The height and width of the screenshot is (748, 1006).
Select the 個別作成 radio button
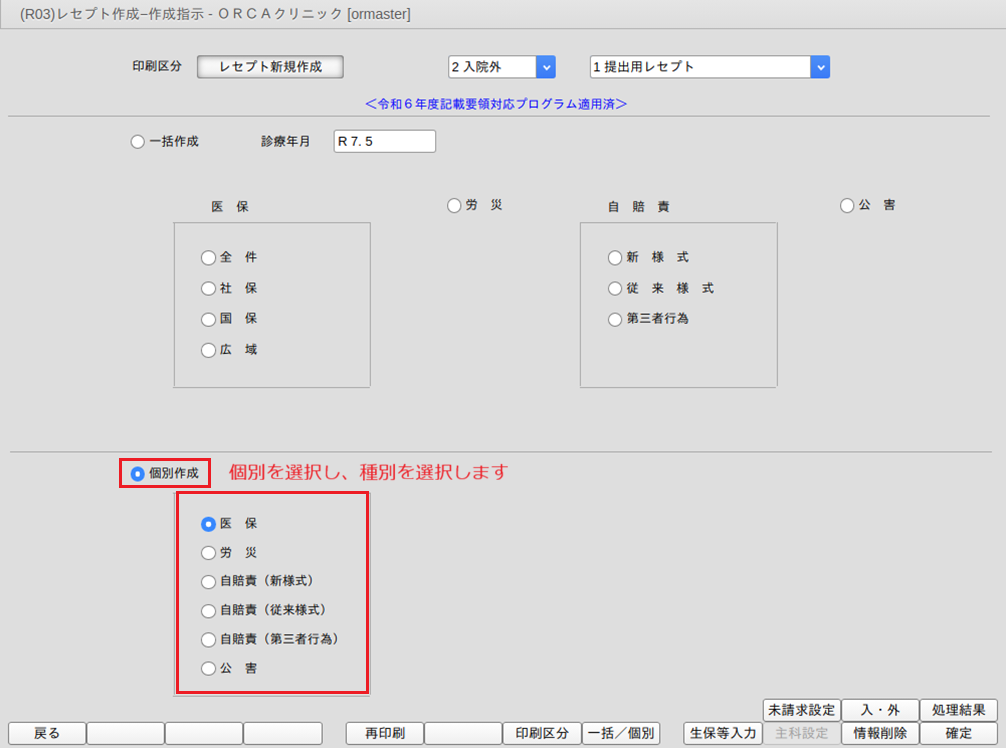[138, 473]
